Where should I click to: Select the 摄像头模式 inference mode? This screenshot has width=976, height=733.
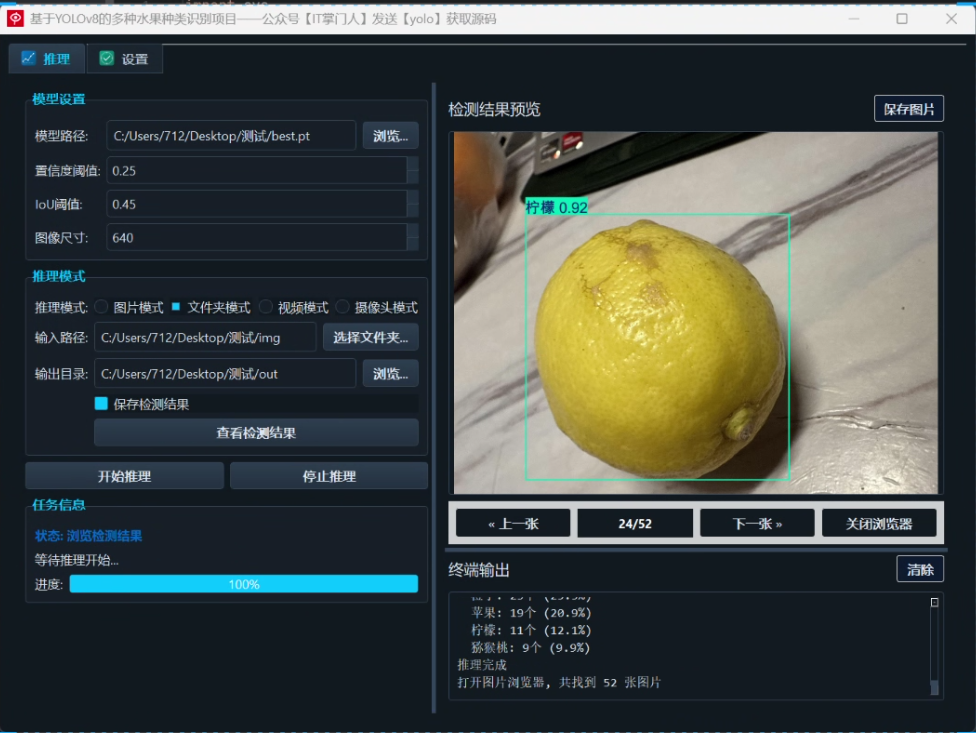343,307
